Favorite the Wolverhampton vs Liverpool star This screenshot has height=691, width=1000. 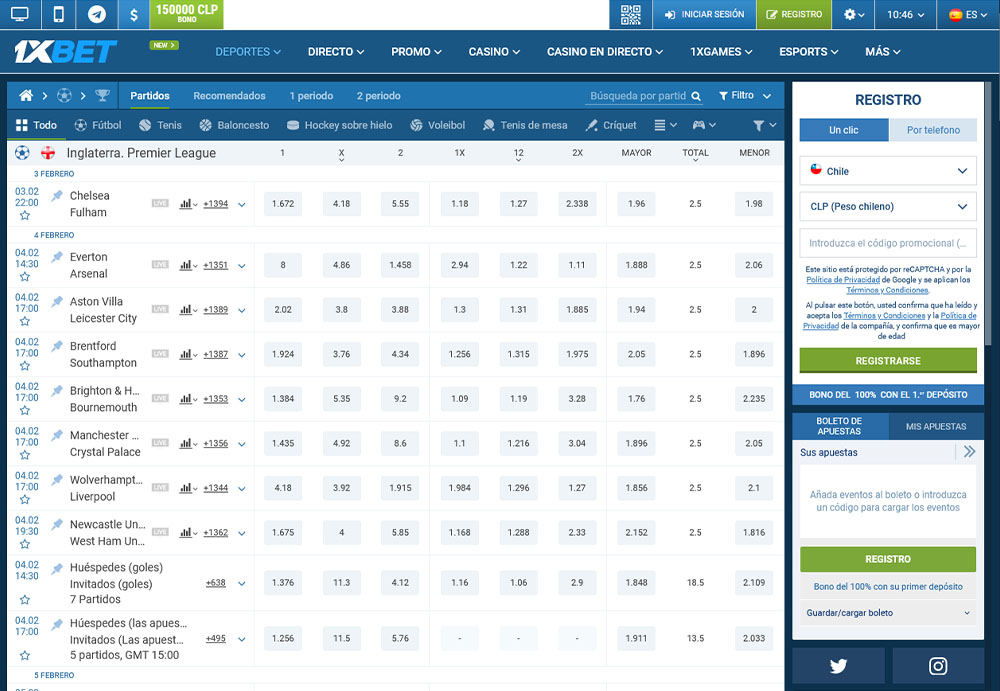tap(25, 500)
